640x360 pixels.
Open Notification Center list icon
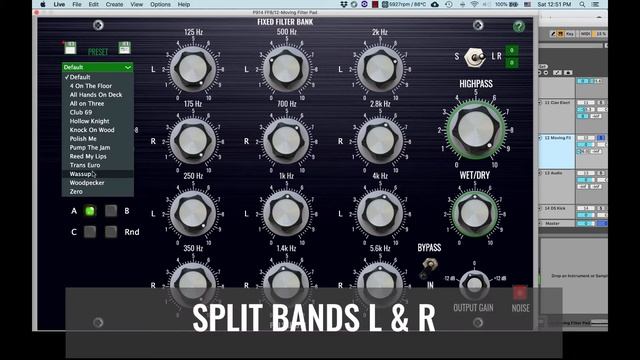click(596, 4)
